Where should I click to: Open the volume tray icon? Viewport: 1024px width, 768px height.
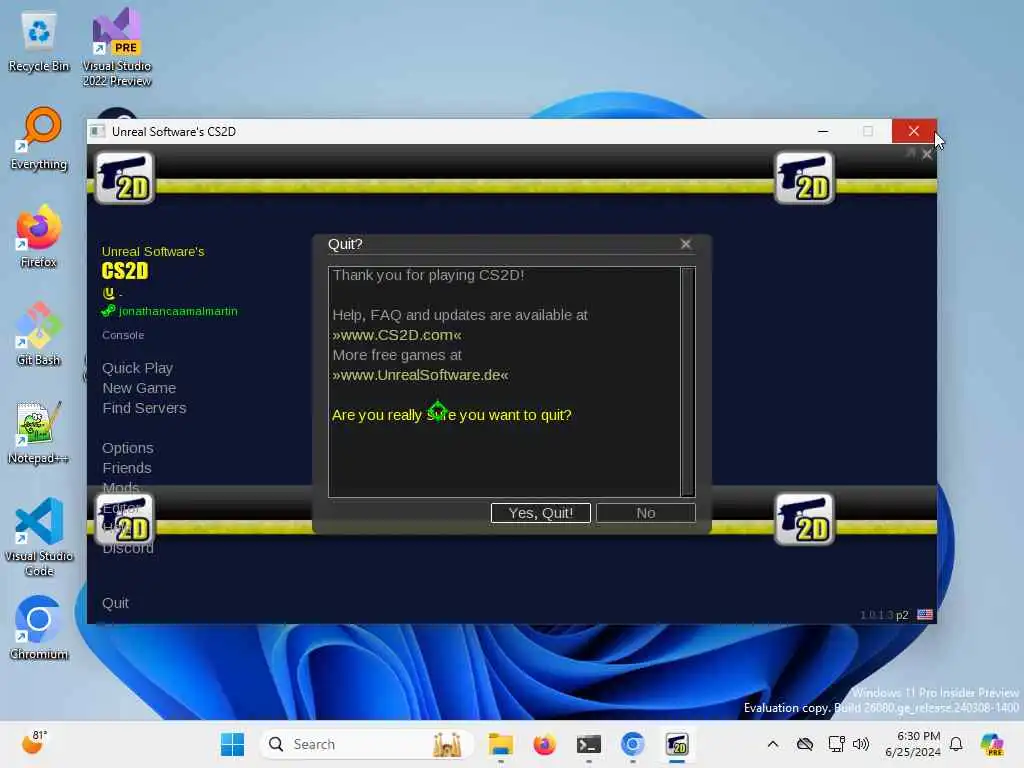point(861,744)
